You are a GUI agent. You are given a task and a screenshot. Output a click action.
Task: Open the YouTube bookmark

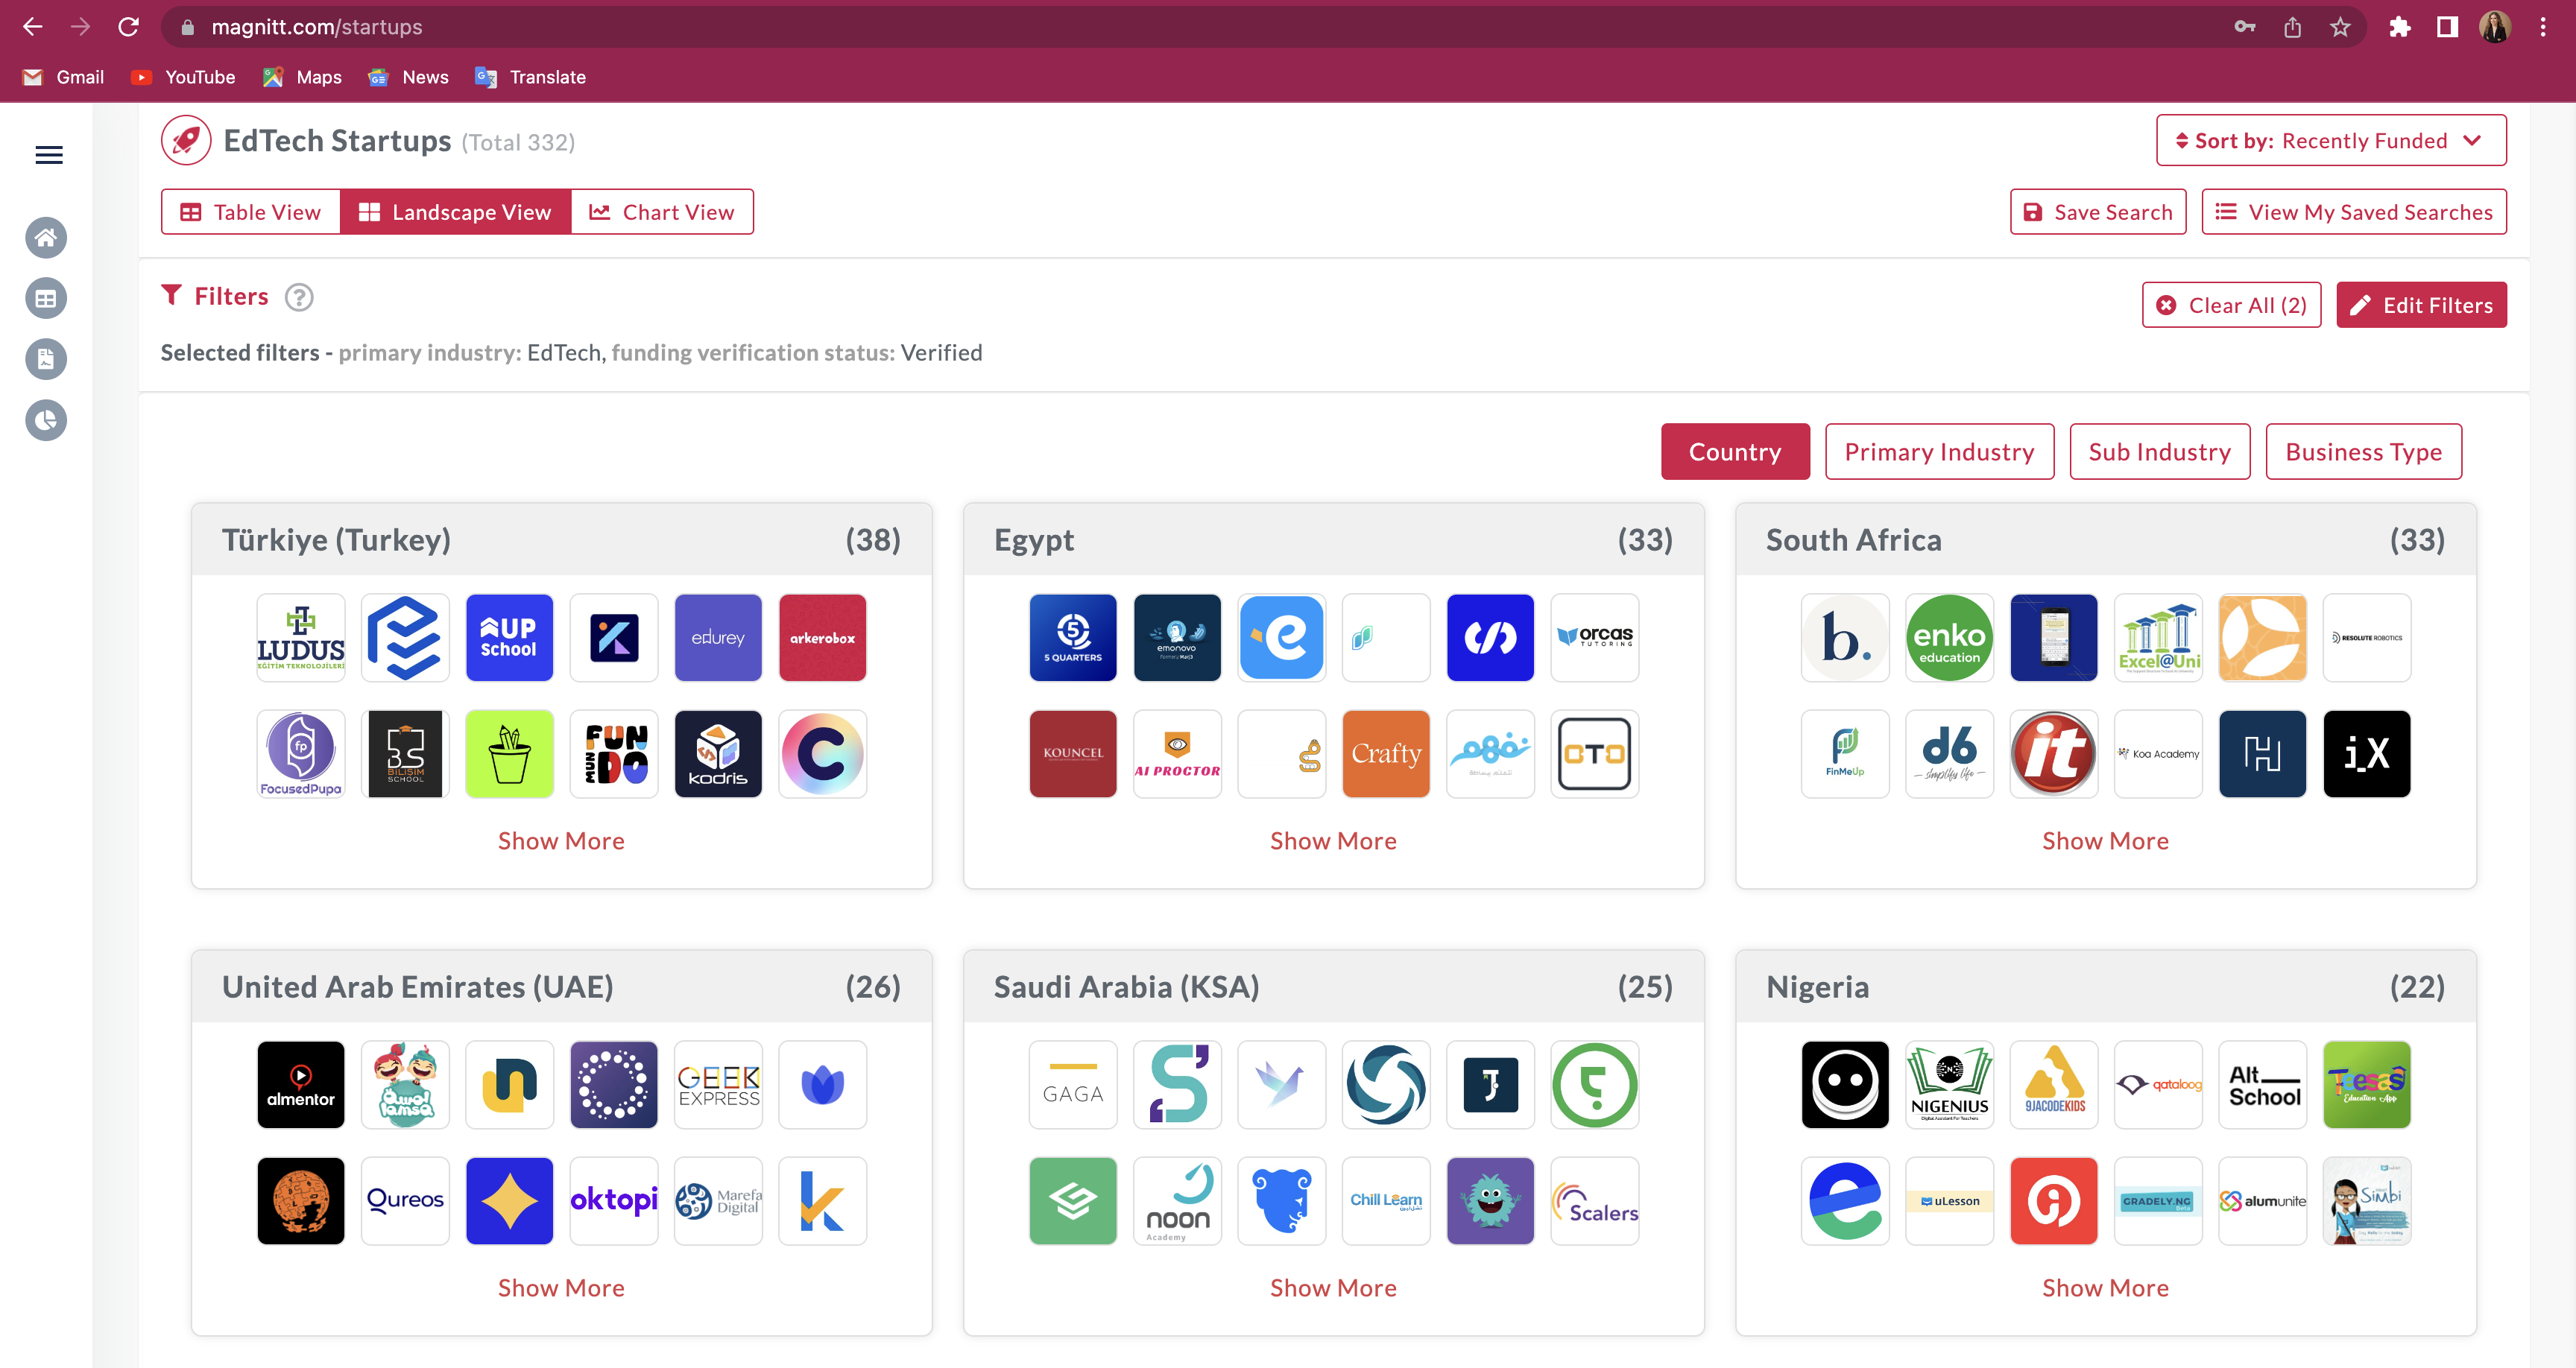183,77
